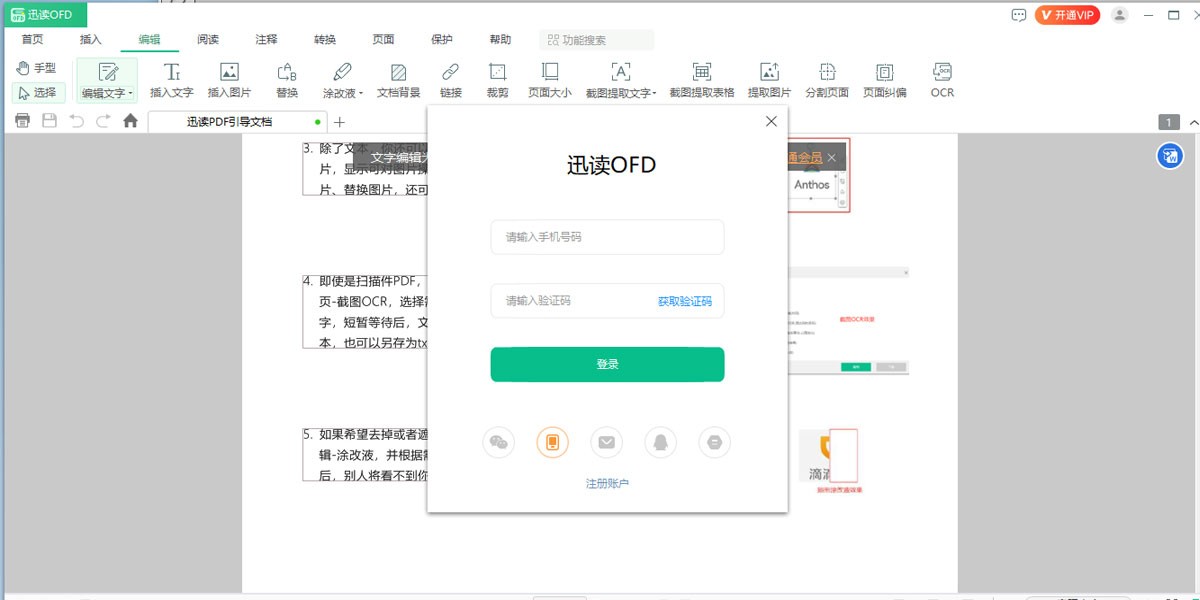
Task: Choose Insert Text (插入文字) tool
Action: click(x=171, y=80)
